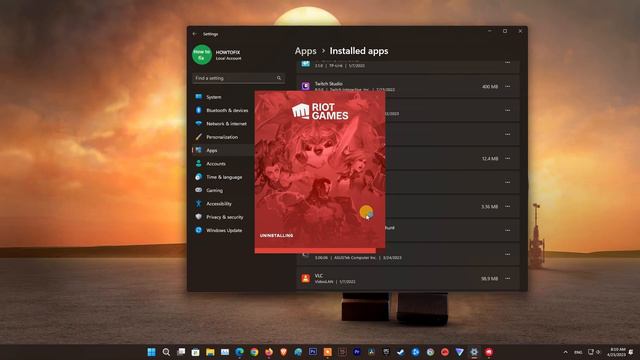The height and width of the screenshot is (360, 640).
Task: Click the TP-Link app icon in the list
Action: coord(305,64)
